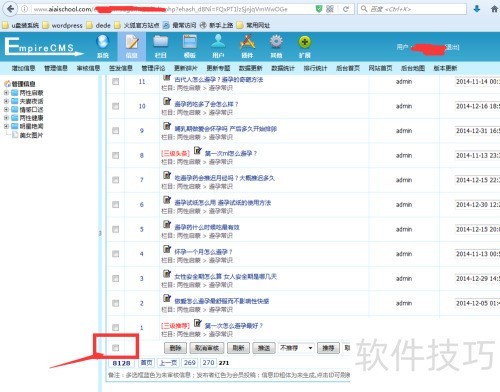
Task: Open the 不推荐 dropdown
Action: (296, 348)
